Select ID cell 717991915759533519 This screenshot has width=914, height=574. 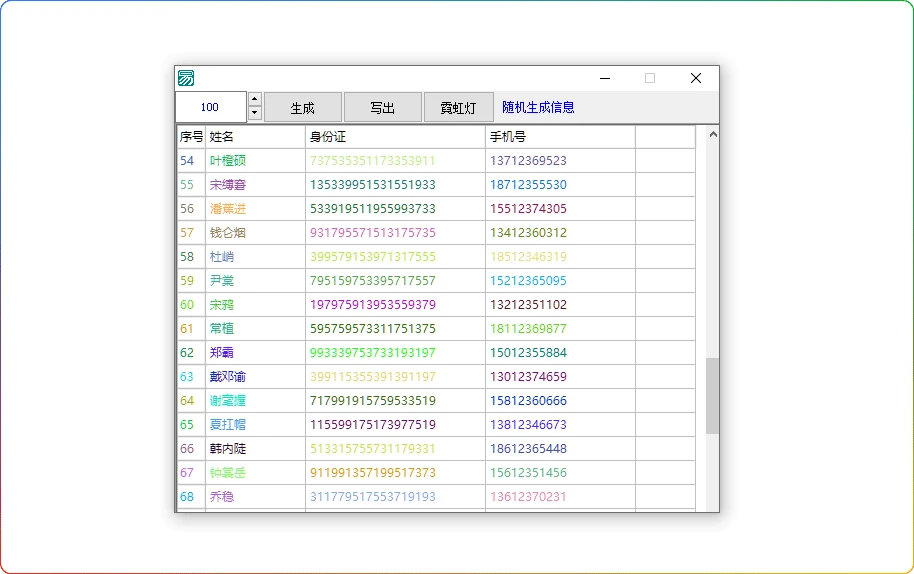click(395, 400)
